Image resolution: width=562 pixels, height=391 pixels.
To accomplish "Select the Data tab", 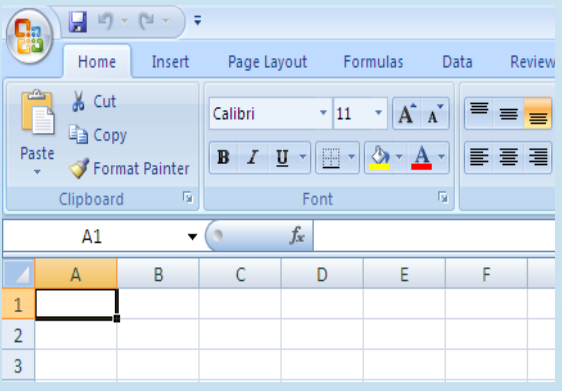I will 457,62.
